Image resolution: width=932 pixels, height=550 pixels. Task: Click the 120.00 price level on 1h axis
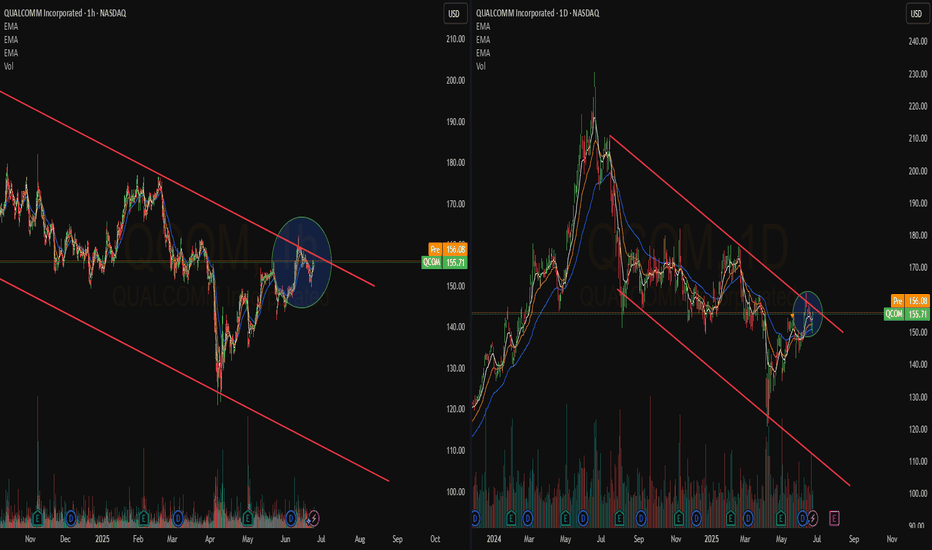click(x=456, y=409)
